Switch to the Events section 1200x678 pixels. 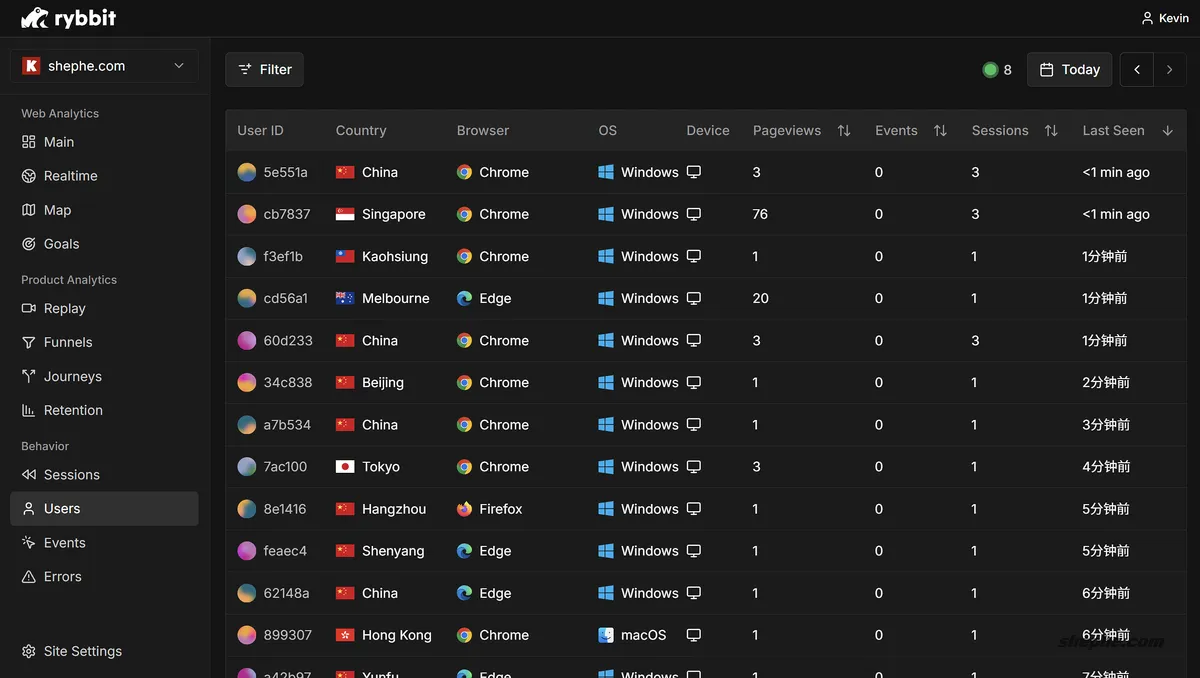pyautogui.click(x=64, y=543)
